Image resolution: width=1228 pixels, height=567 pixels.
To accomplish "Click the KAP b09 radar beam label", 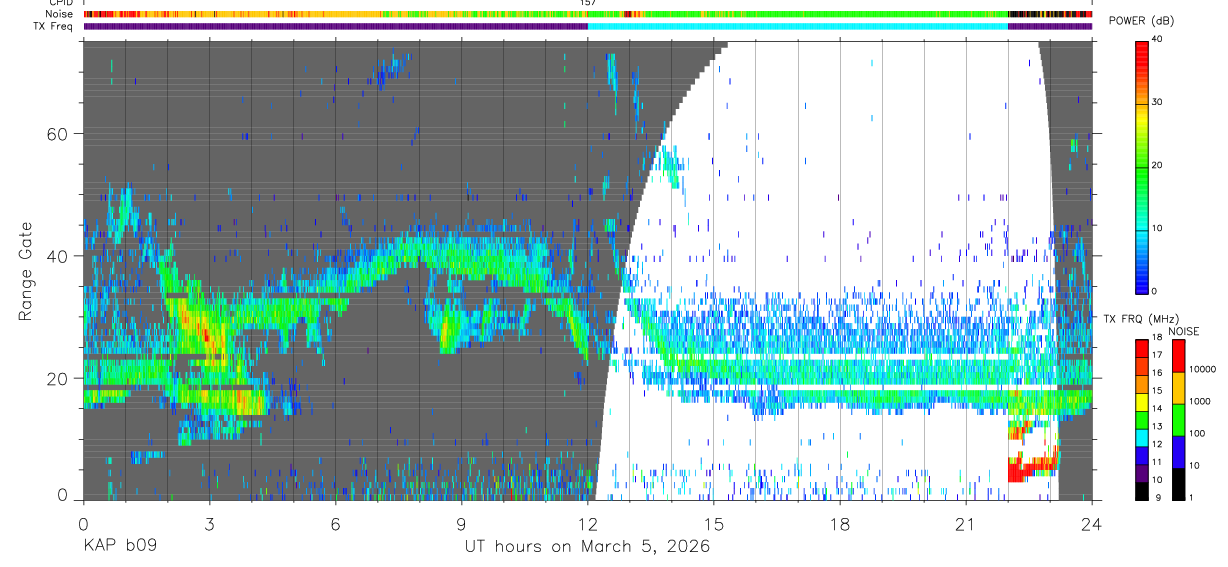I will click(x=119, y=547).
